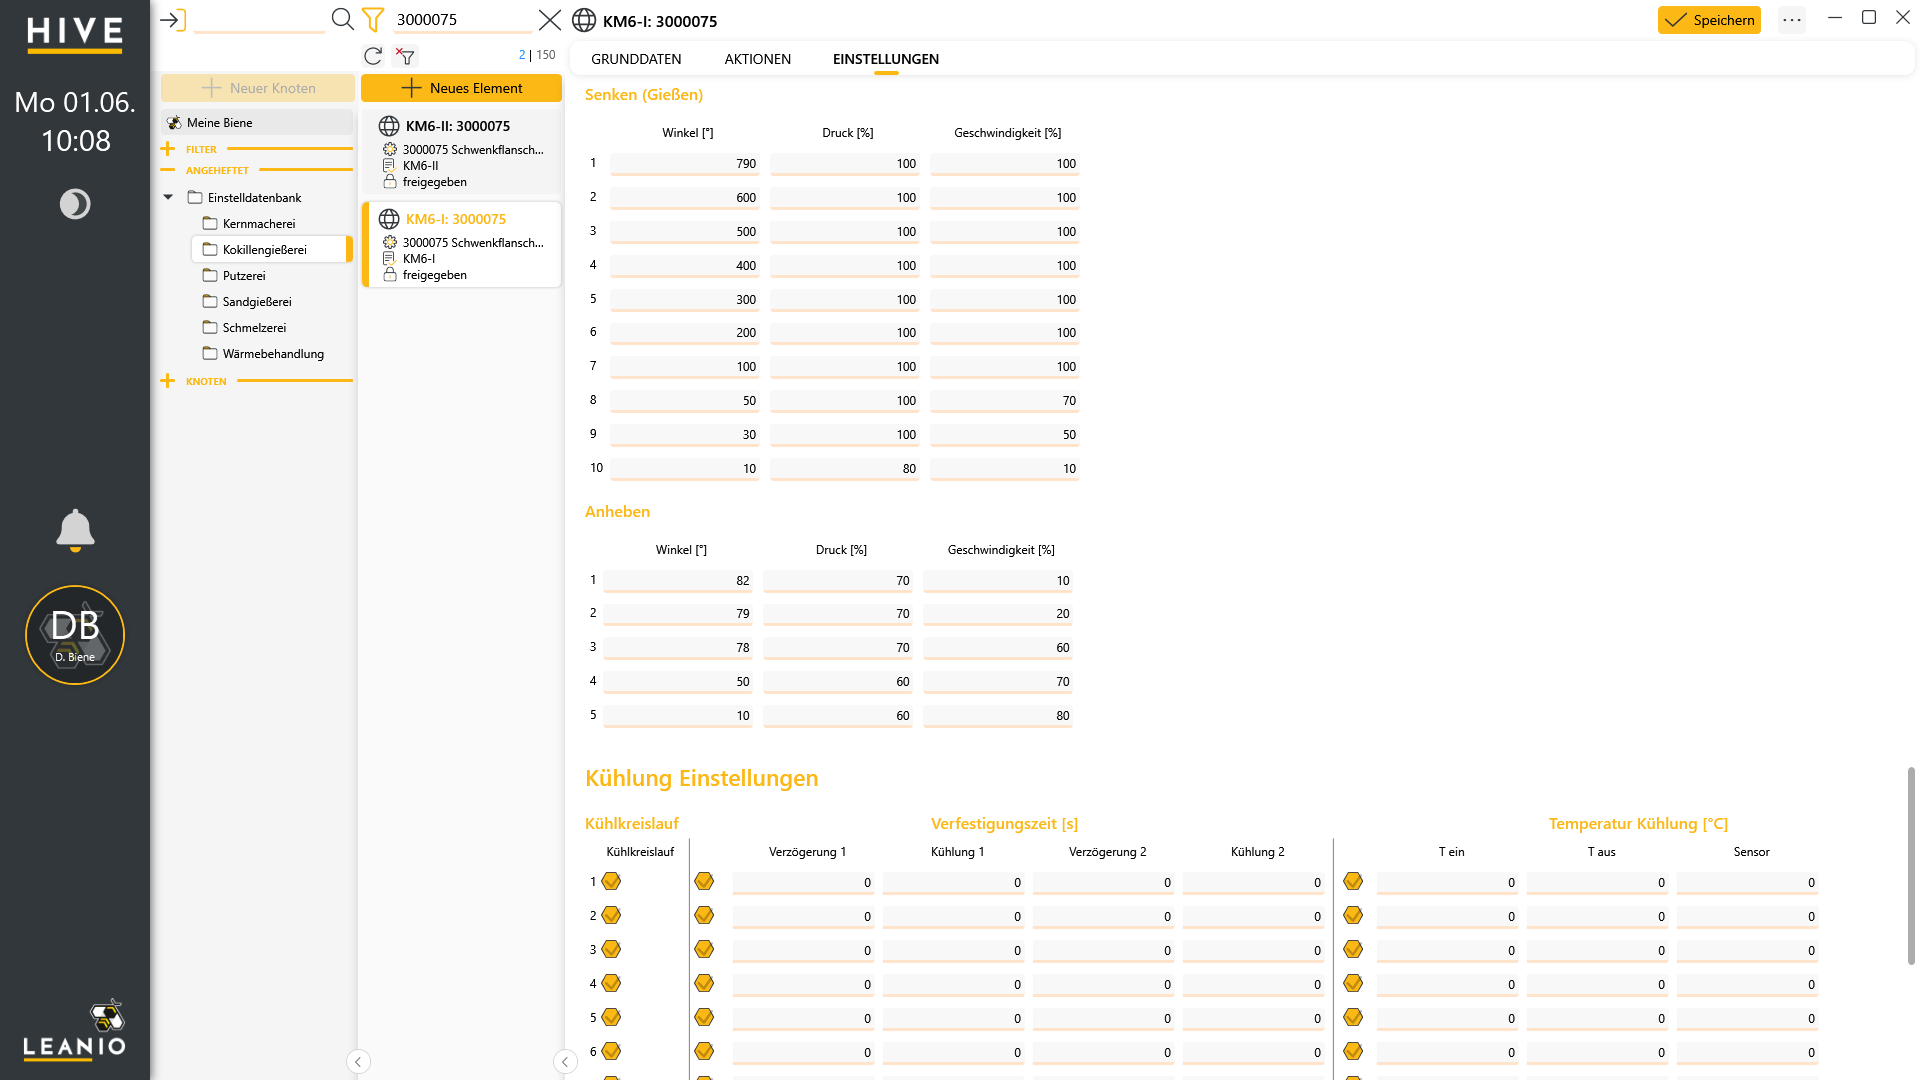
Task: Open the D. Biene user avatar
Action: pos(75,635)
